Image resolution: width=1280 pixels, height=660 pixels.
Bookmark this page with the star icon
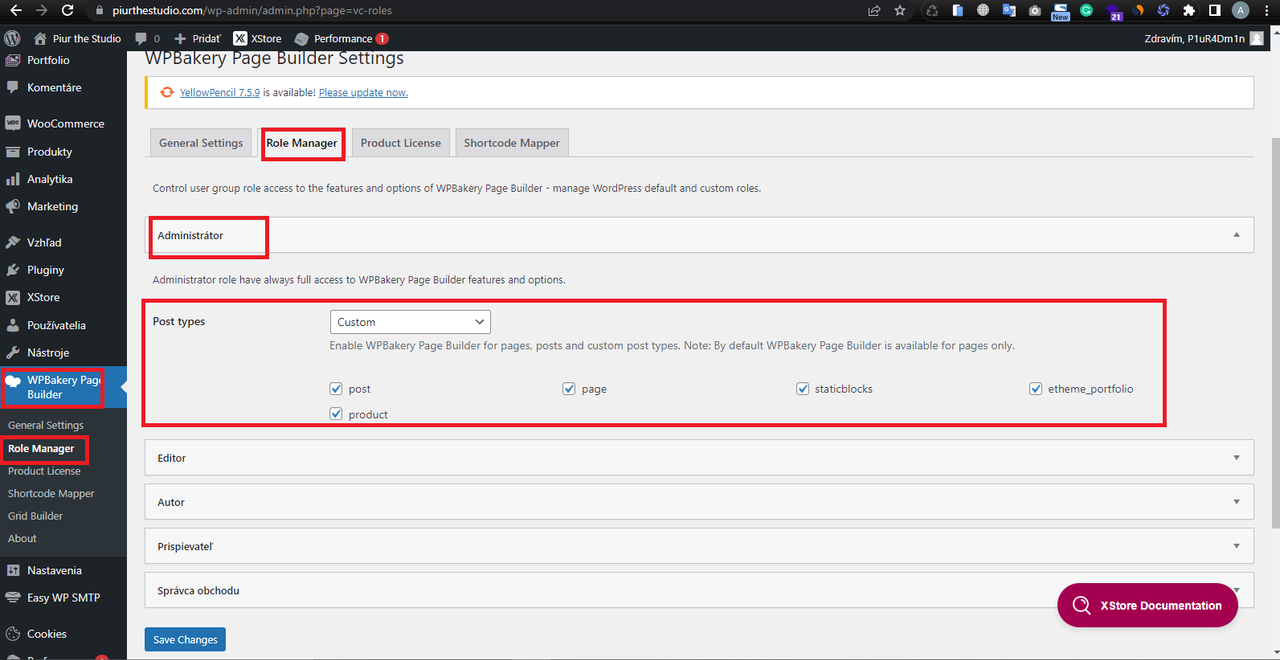coord(900,10)
